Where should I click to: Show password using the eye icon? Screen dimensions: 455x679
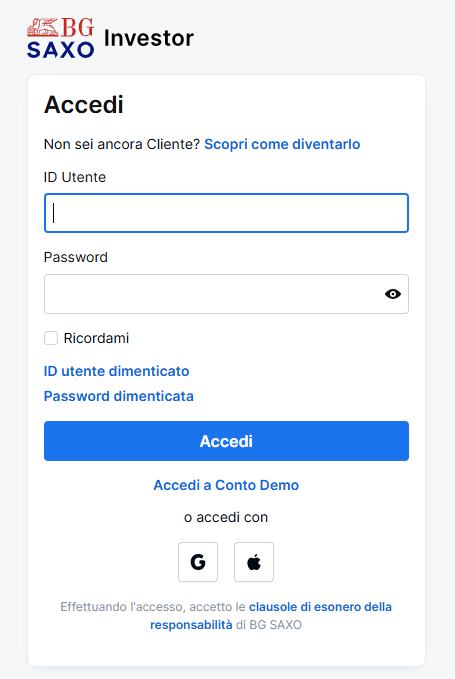pos(393,294)
